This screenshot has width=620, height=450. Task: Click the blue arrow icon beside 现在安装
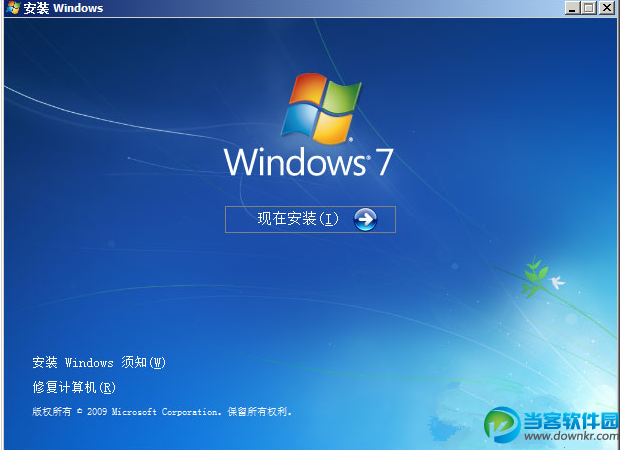point(365,219)
